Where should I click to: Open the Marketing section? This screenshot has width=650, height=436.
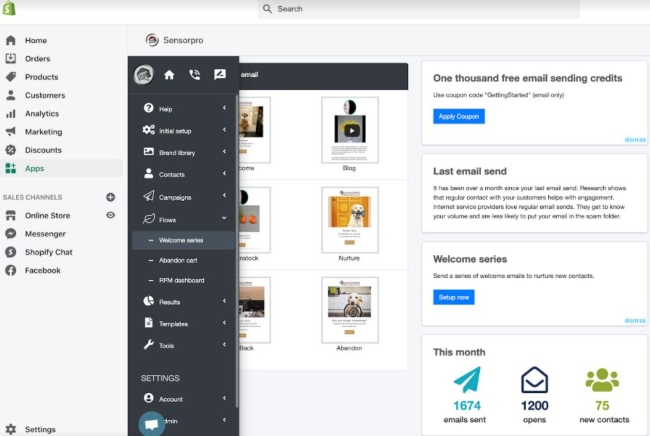[44, 131]
